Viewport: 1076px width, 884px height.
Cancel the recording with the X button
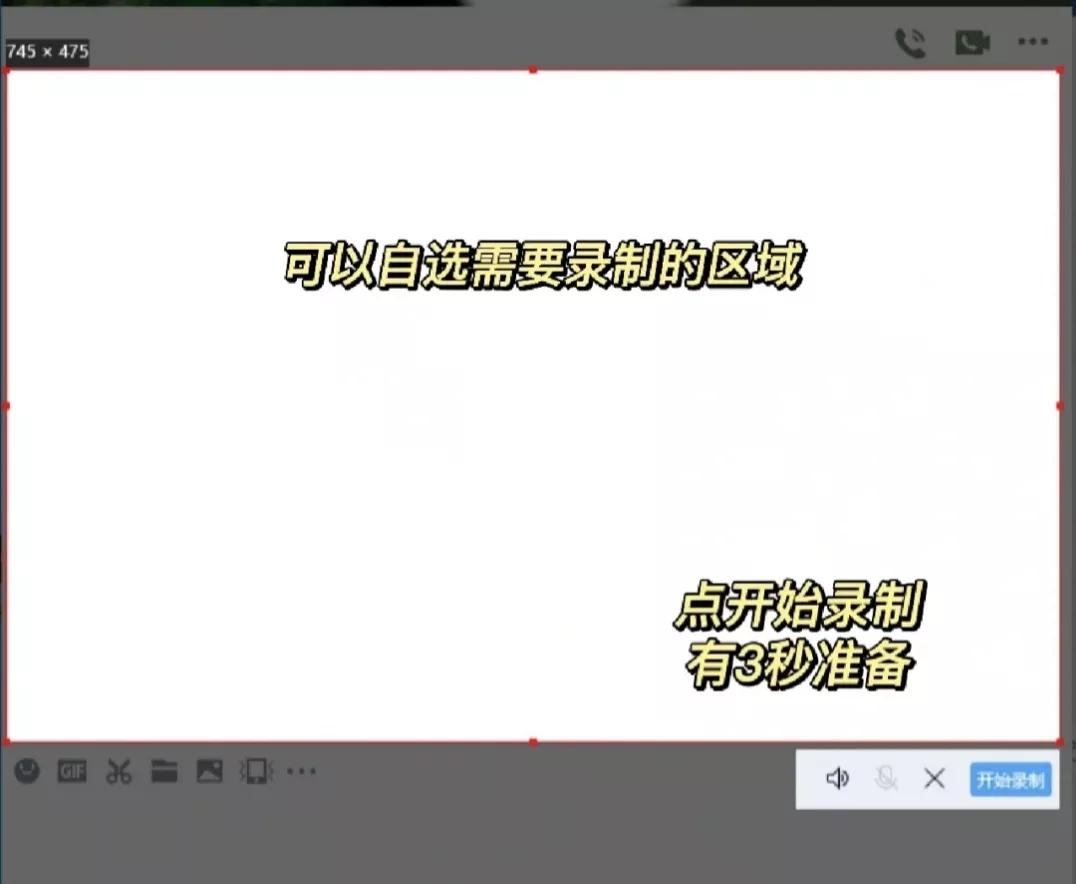click(x=934, y=778)
